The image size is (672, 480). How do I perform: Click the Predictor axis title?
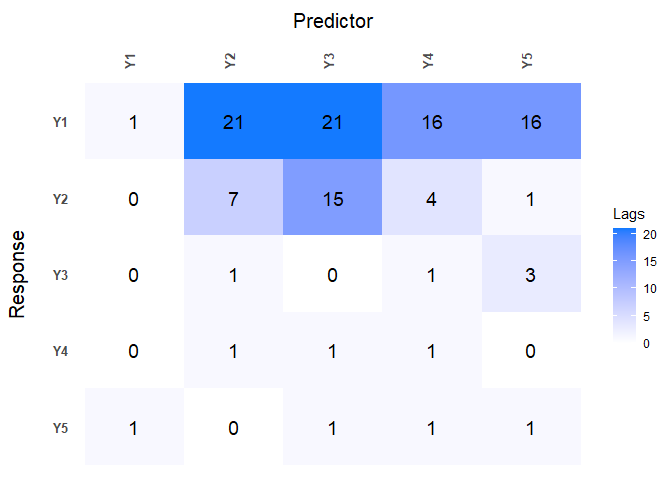tap(333, 21)
